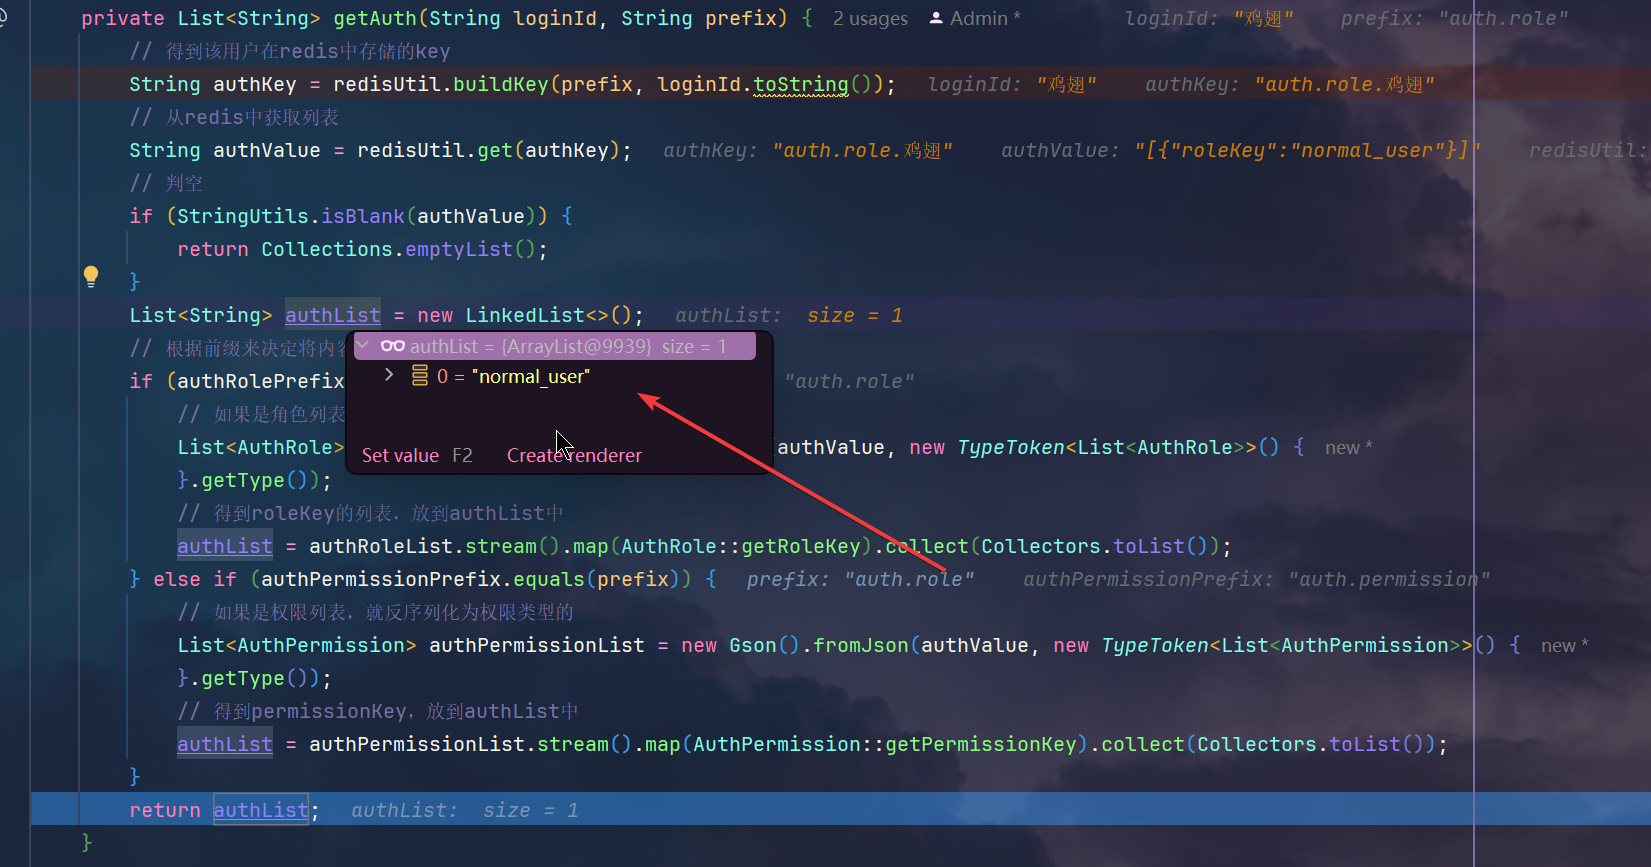Viewport: 1651px width, 867px height.
Task: Click Set value F2 in the popup
Action: (417, 455)
